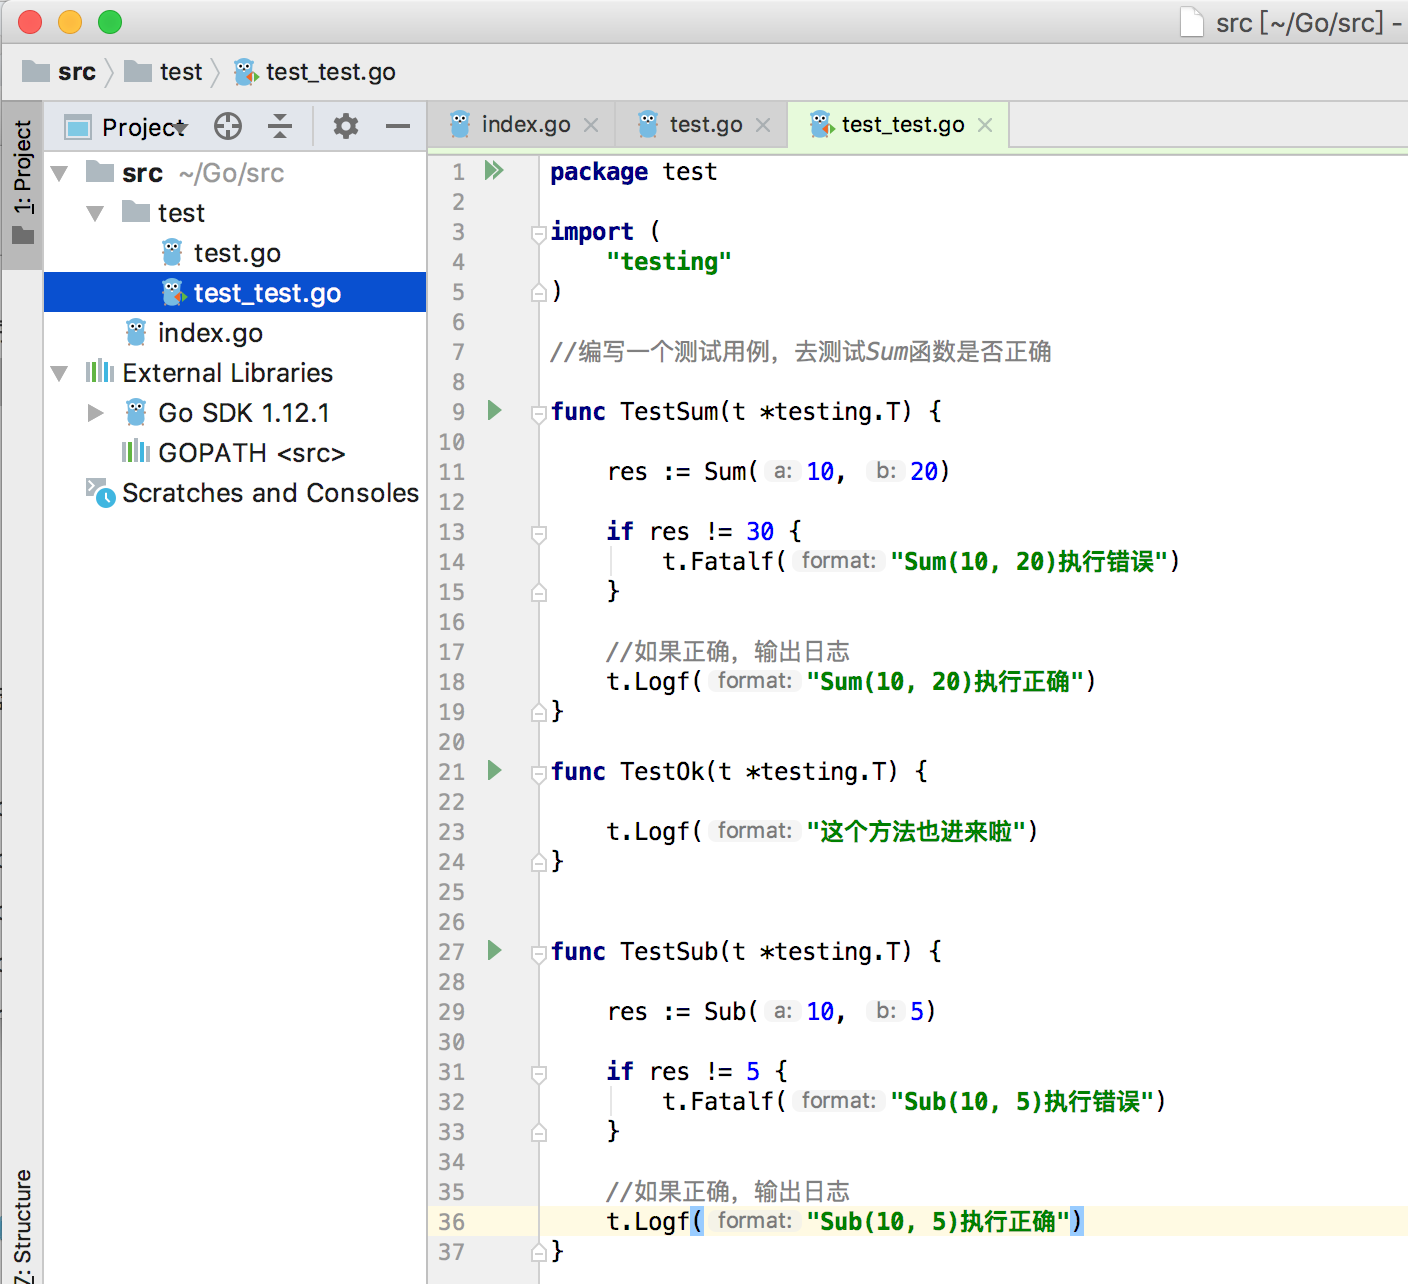1408x1284 pixels.
Task: Fold the TestSub function at line 27
Action: point(539,953)
